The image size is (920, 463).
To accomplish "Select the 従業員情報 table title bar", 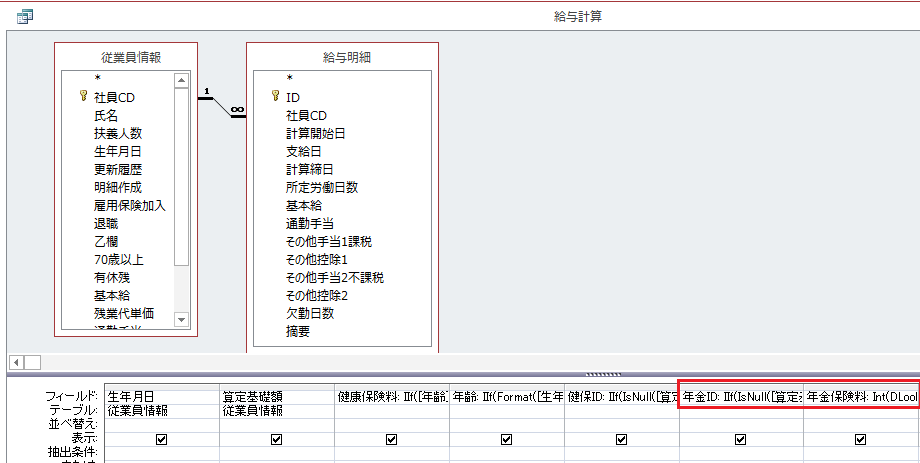I will [125, 58].
